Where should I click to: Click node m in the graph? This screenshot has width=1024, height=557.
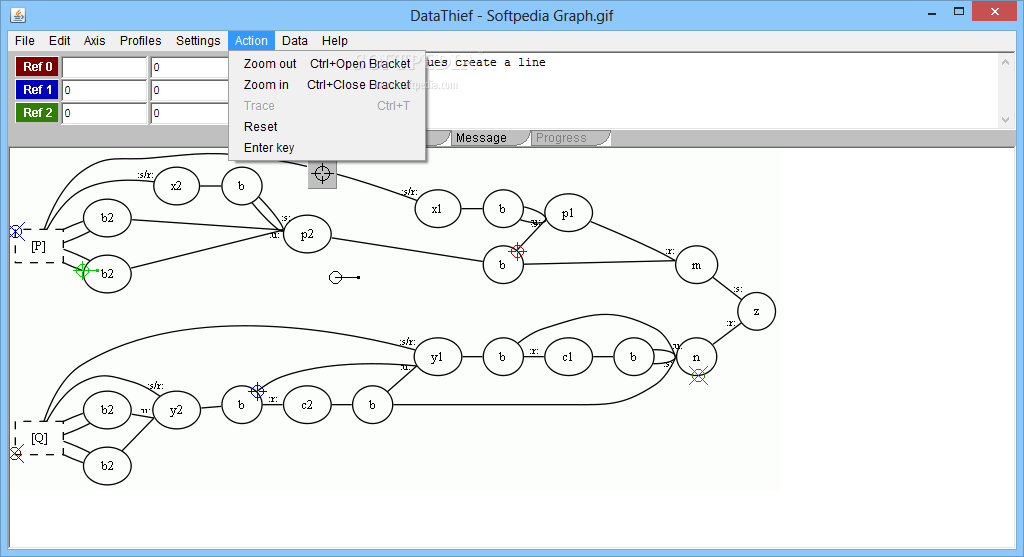[x=696, y=265]
